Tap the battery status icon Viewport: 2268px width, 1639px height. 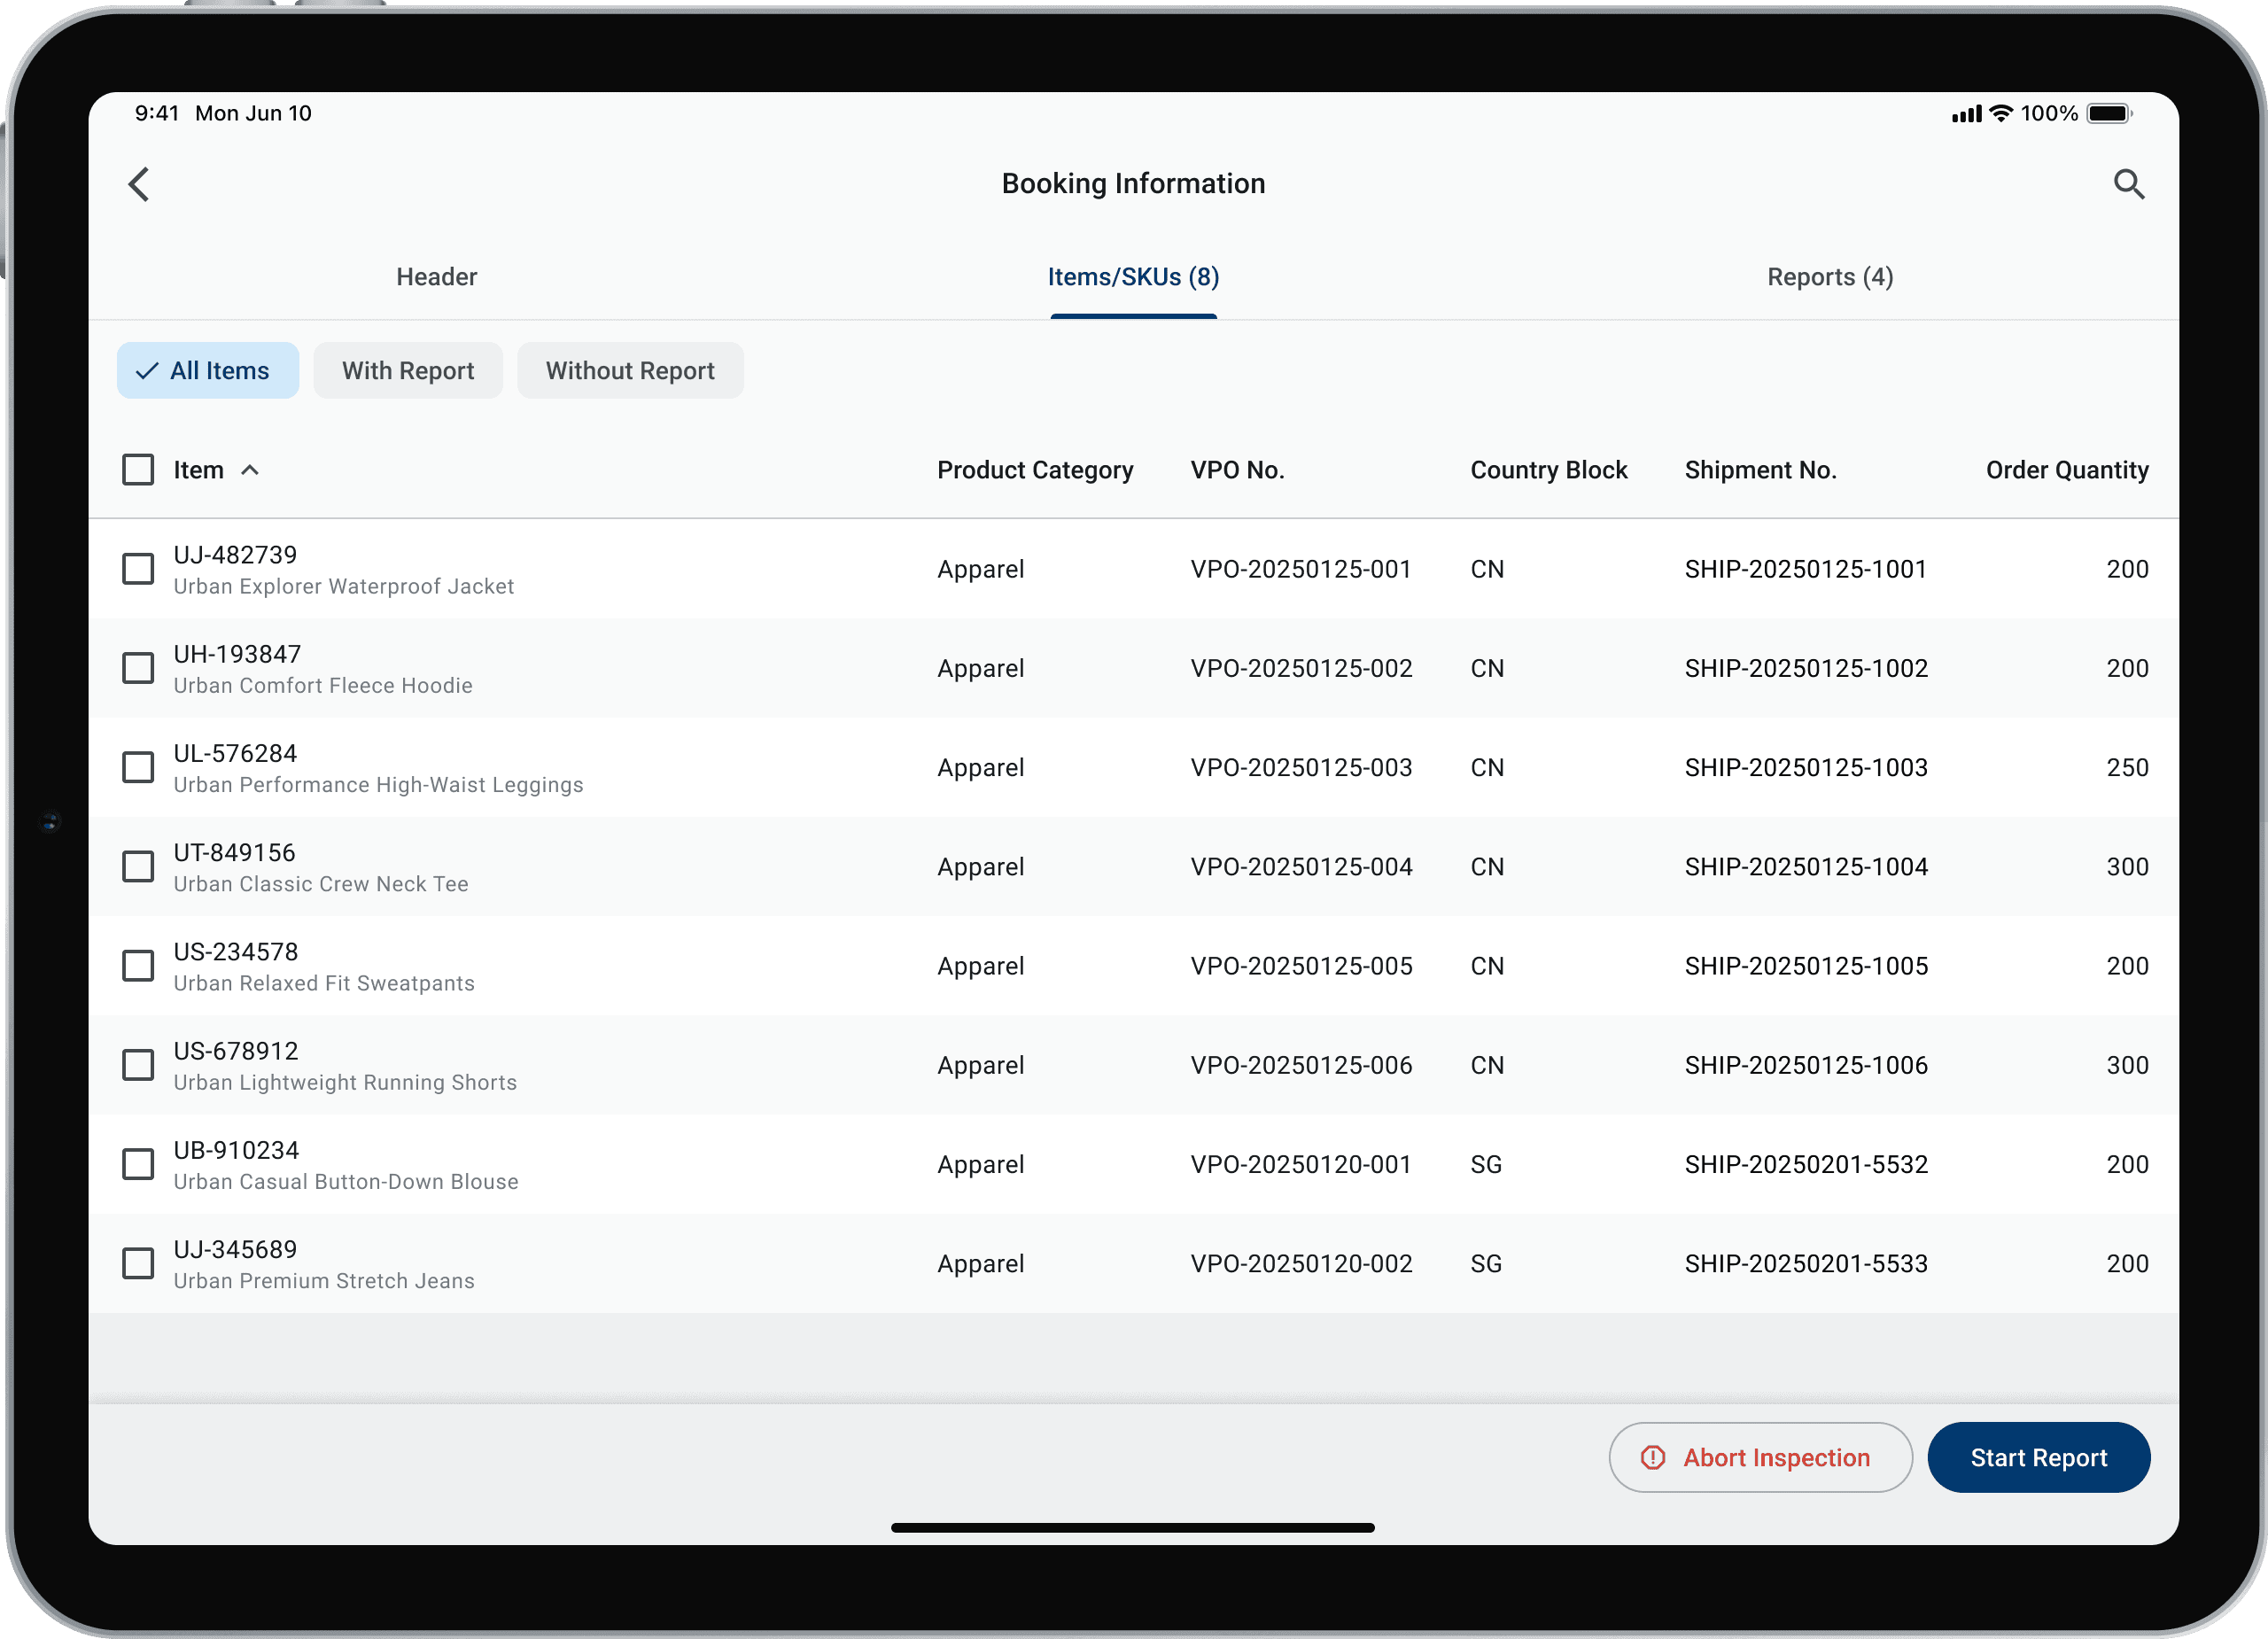2109,114
